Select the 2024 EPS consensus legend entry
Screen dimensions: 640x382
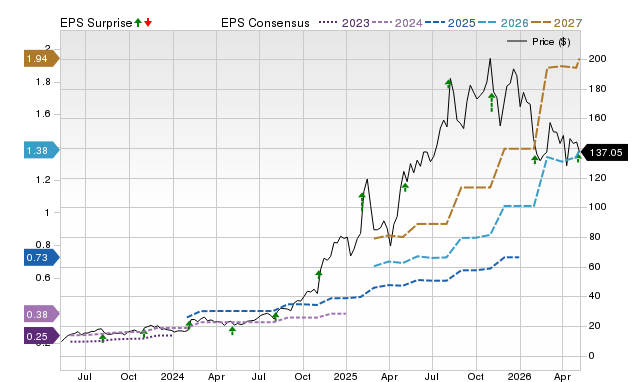click(397, 23)
